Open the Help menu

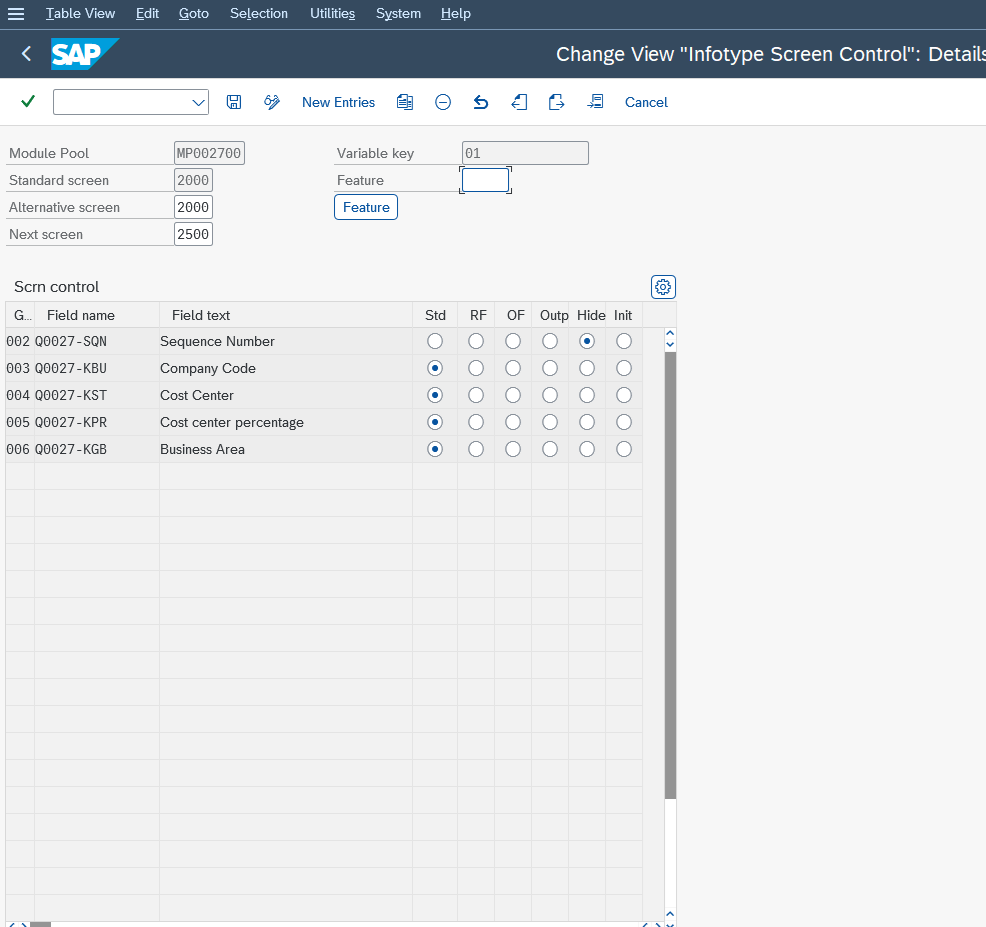[x=456, y=13]
